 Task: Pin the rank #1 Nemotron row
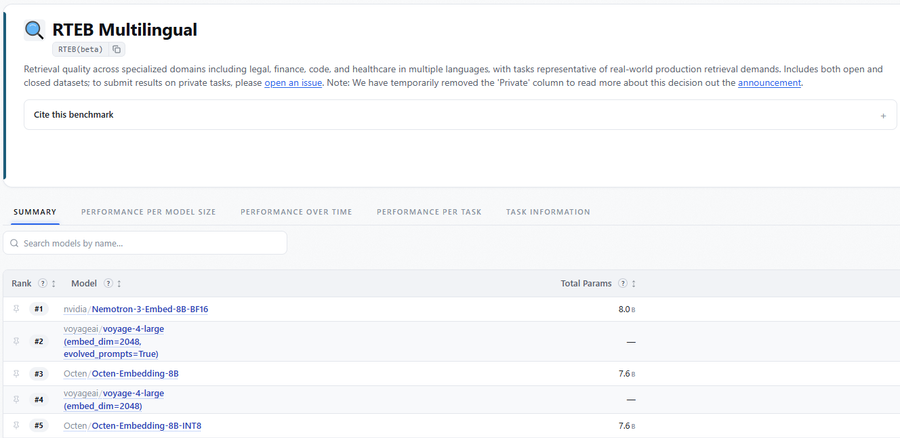pyautogui.click(x=16, y=309)
